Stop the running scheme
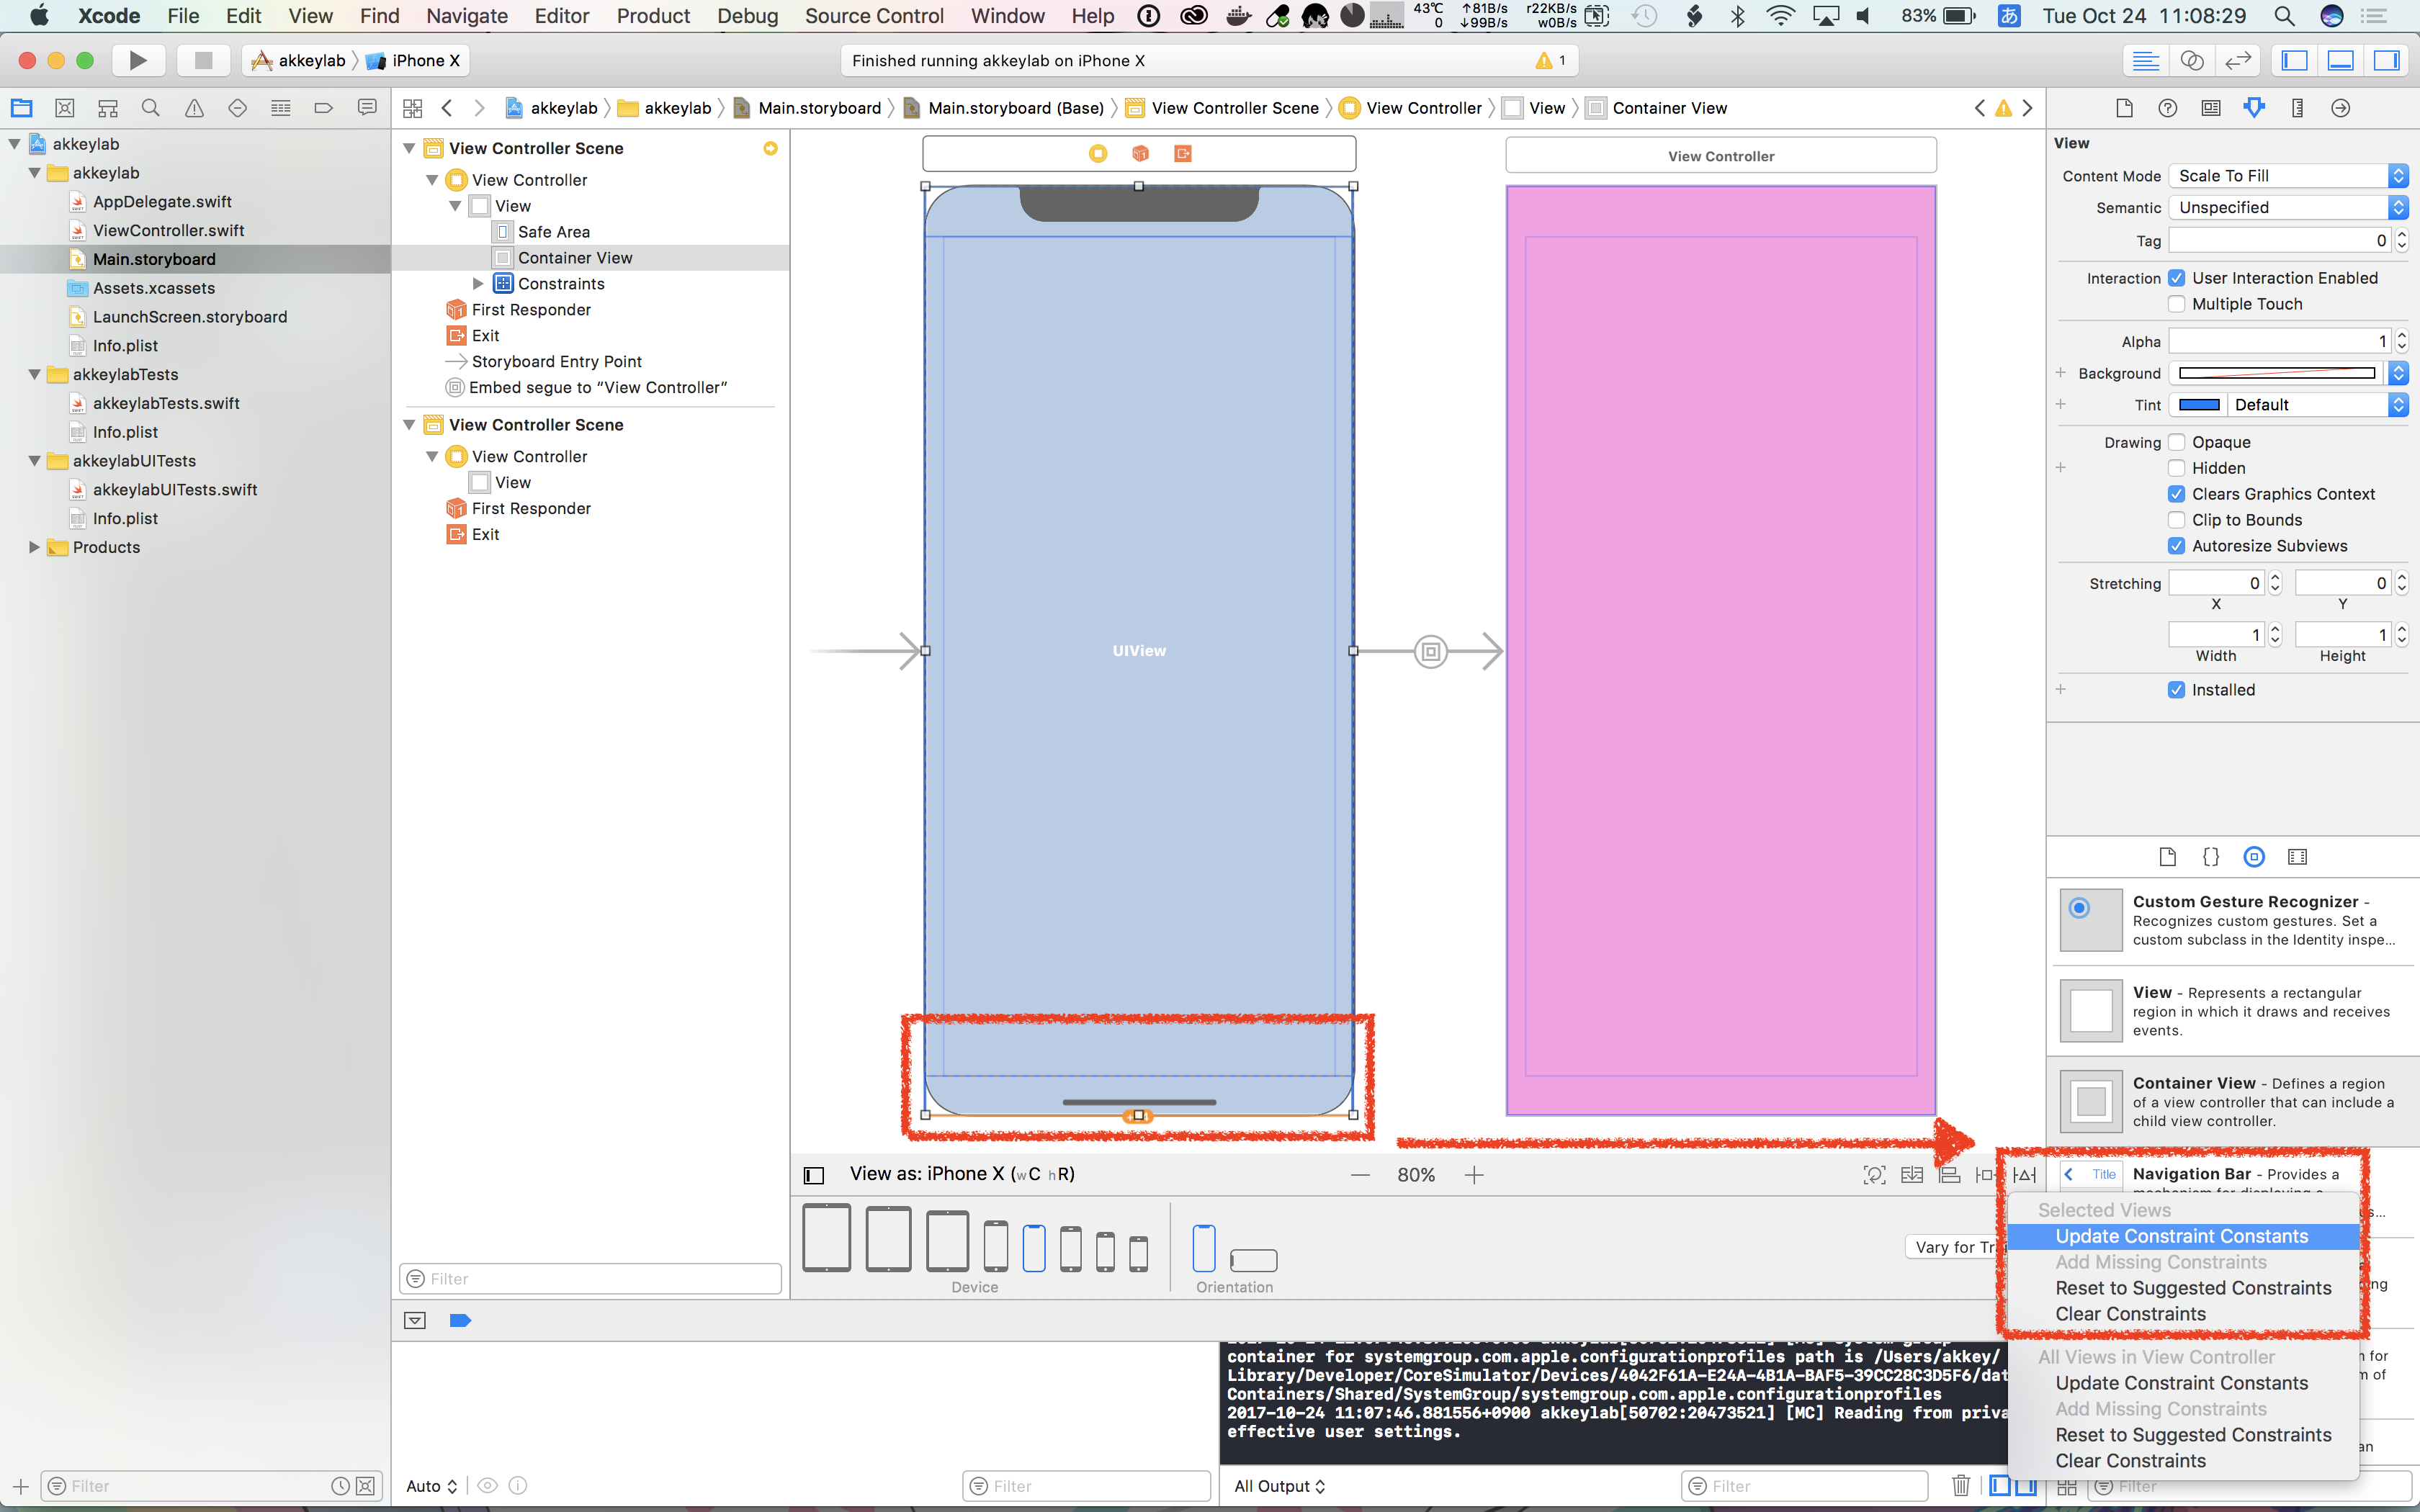The image size is (2420, 1512). point(203,60)
